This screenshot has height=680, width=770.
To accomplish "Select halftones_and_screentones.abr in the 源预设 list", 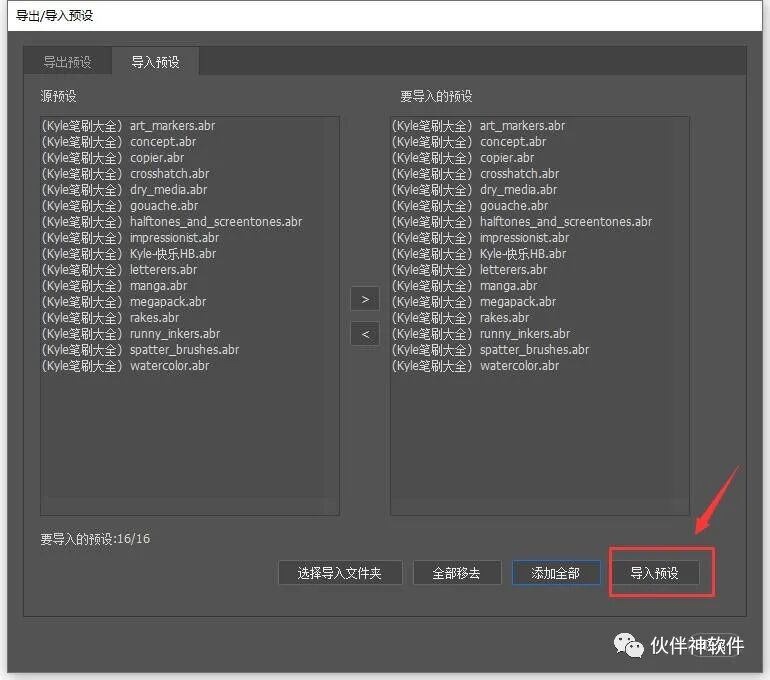I will coord(172,222).
